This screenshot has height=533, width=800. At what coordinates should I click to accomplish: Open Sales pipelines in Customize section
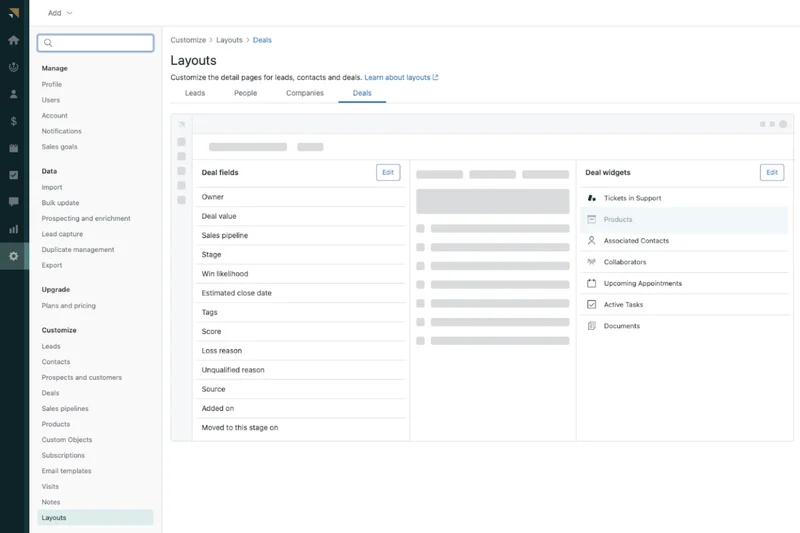tap(65, 409)
